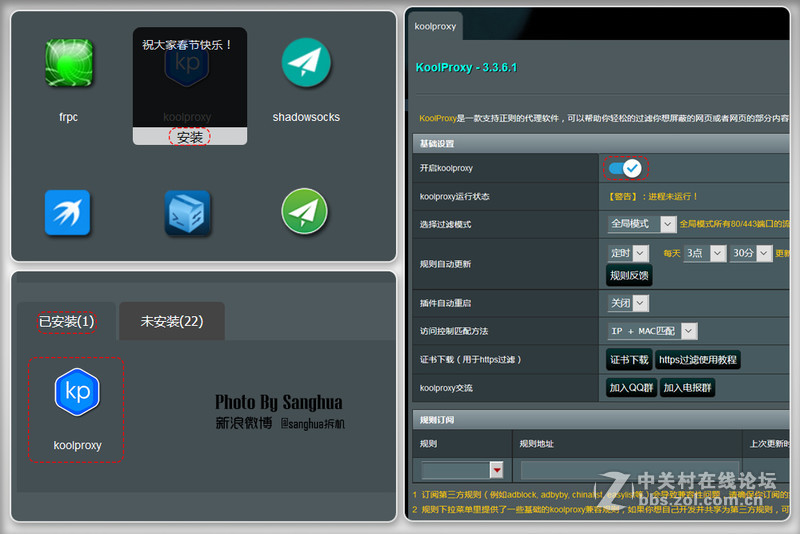Click the 安装 install button under koolproxy
The image size is (800, 534).
(x=190, y=137)
